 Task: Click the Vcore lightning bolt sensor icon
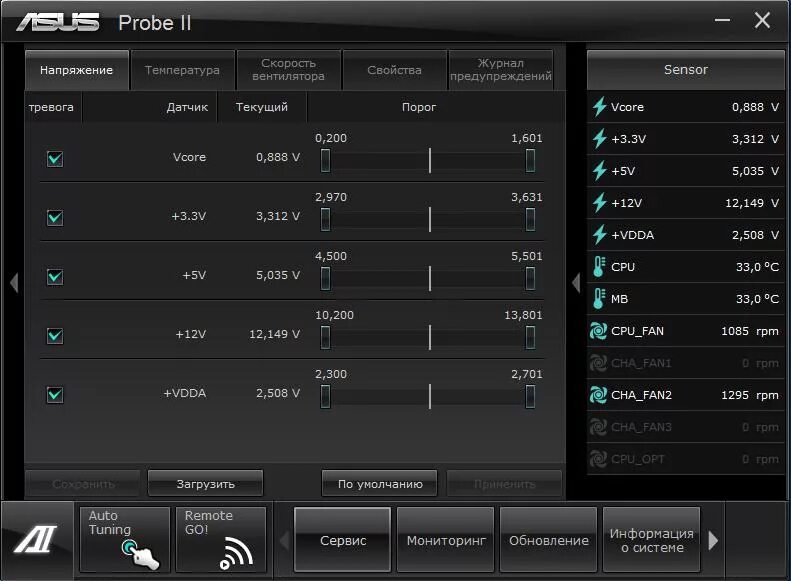tap(599, 107)
